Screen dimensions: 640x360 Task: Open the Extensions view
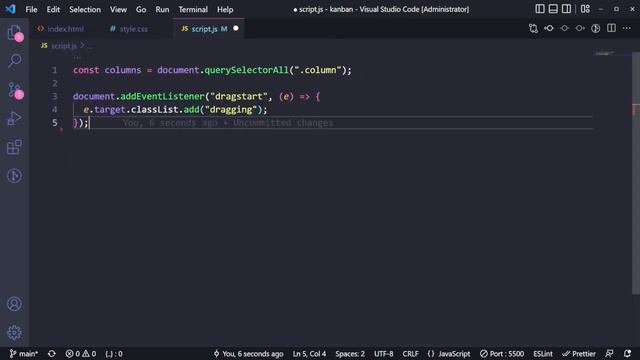point(14,147)
